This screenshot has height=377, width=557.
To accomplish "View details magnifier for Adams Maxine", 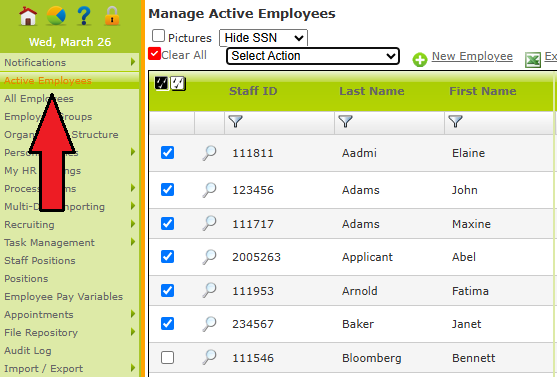I will pyautogui.click(x=210, y=223).
